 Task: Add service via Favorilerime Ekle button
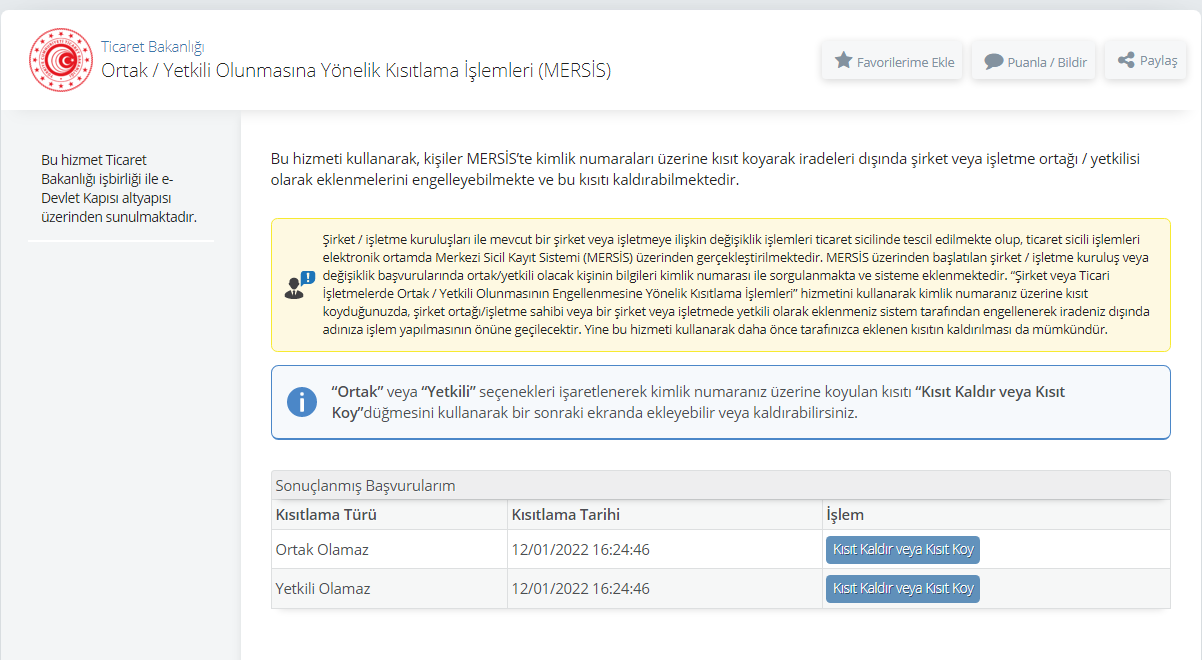click(x=893, y=61)
